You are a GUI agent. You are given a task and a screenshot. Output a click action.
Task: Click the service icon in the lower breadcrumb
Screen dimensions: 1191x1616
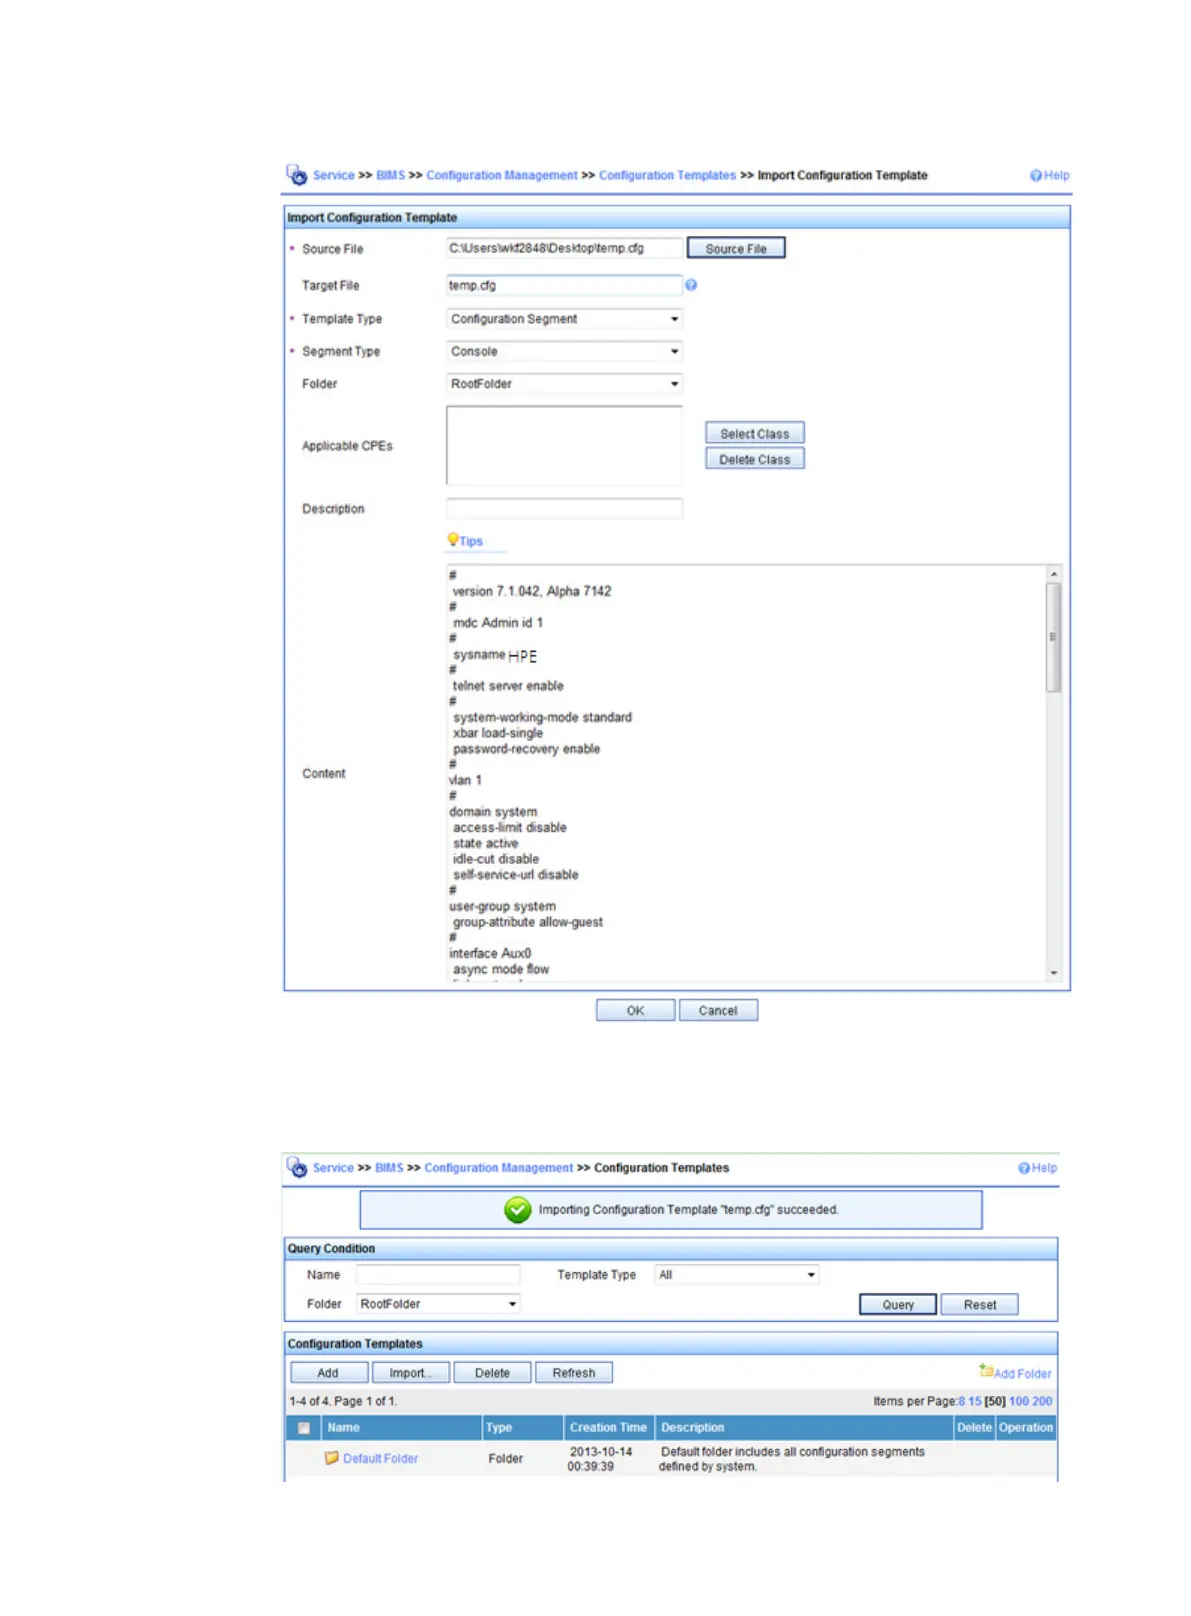click(x=297, y=1167)
